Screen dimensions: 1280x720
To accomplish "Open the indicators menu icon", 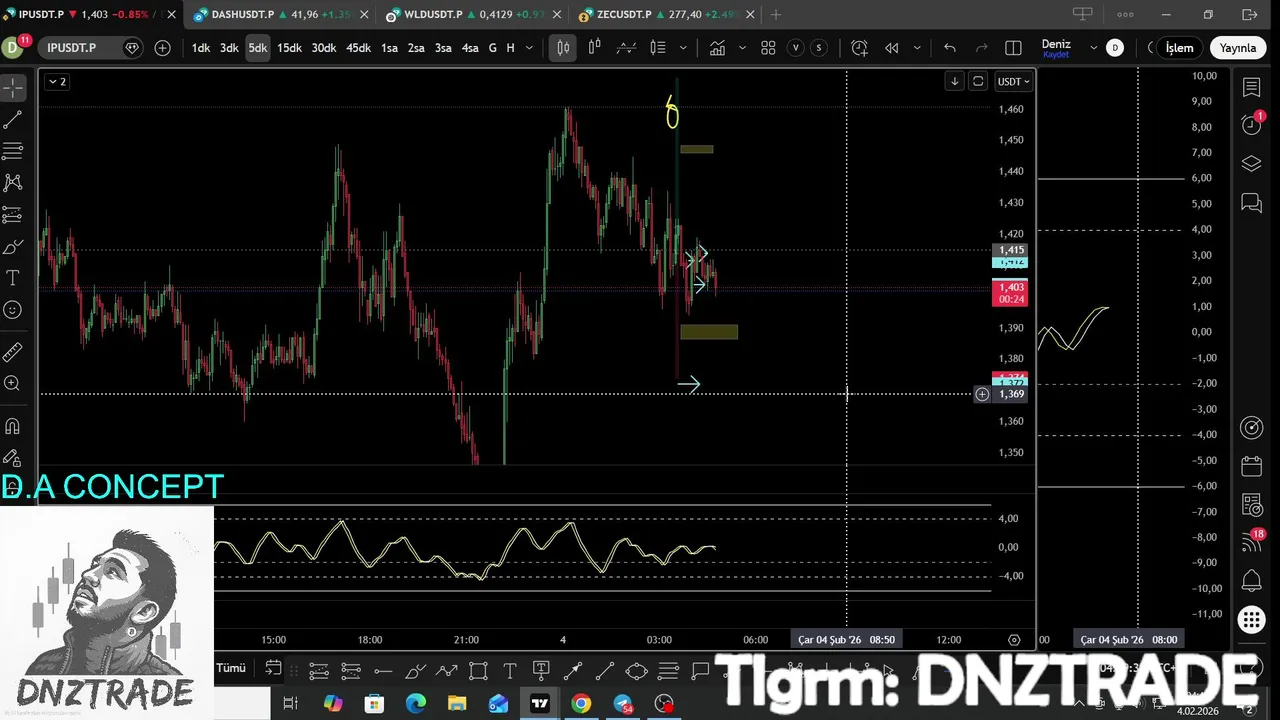I will pyautogui.click(x=717, y=48).
